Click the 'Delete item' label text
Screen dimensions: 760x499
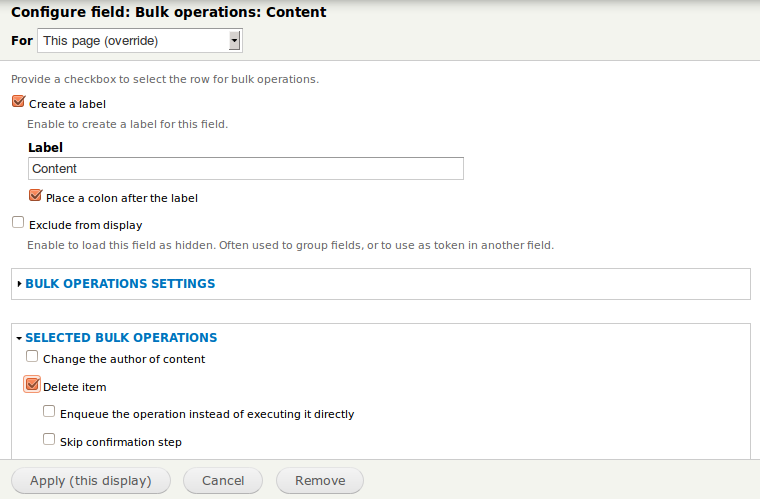coord(75,387)
